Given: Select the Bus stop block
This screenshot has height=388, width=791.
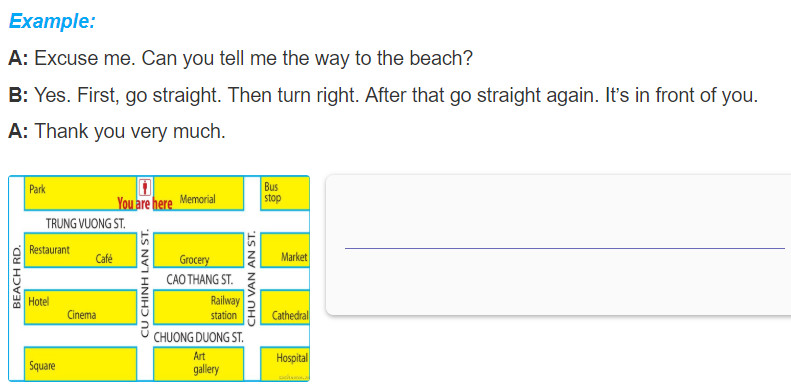Looking at the screenshot, I should point(285,193).
